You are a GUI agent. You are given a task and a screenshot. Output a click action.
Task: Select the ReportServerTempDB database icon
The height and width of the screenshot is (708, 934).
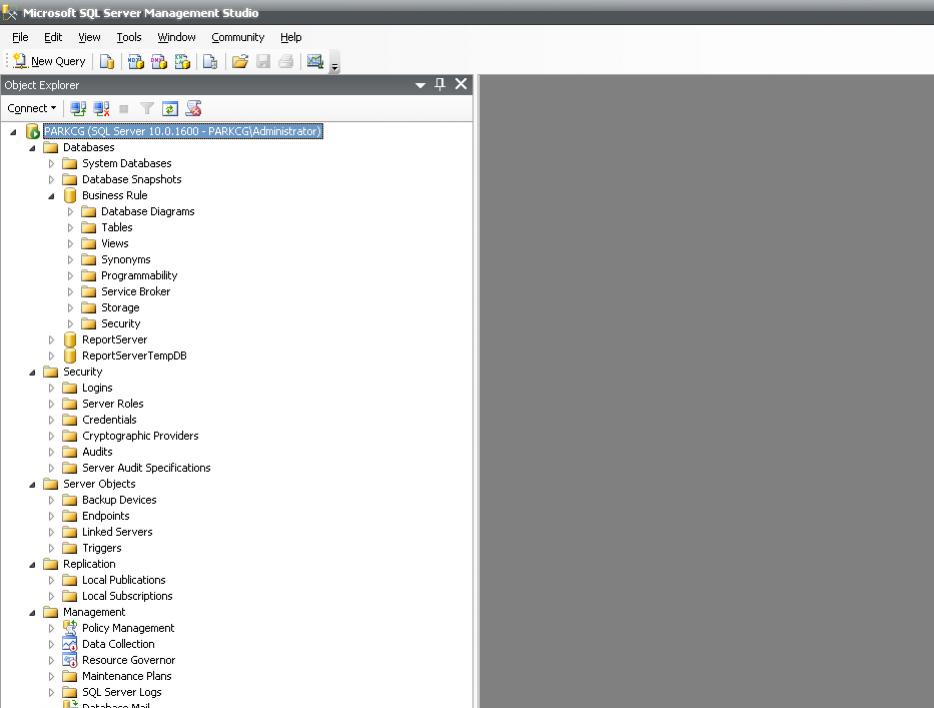[70, 355]
